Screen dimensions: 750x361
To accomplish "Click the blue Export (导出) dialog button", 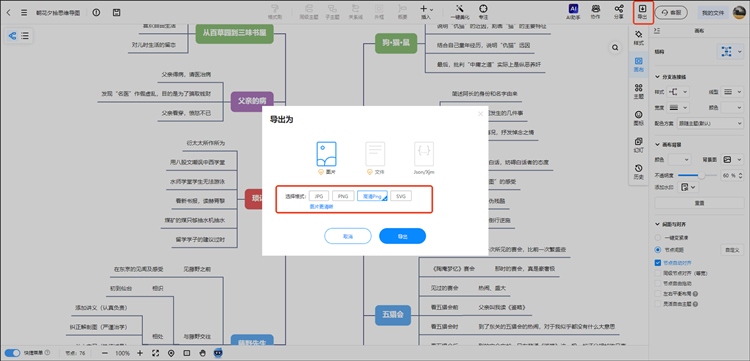I will tap(402, 236).
